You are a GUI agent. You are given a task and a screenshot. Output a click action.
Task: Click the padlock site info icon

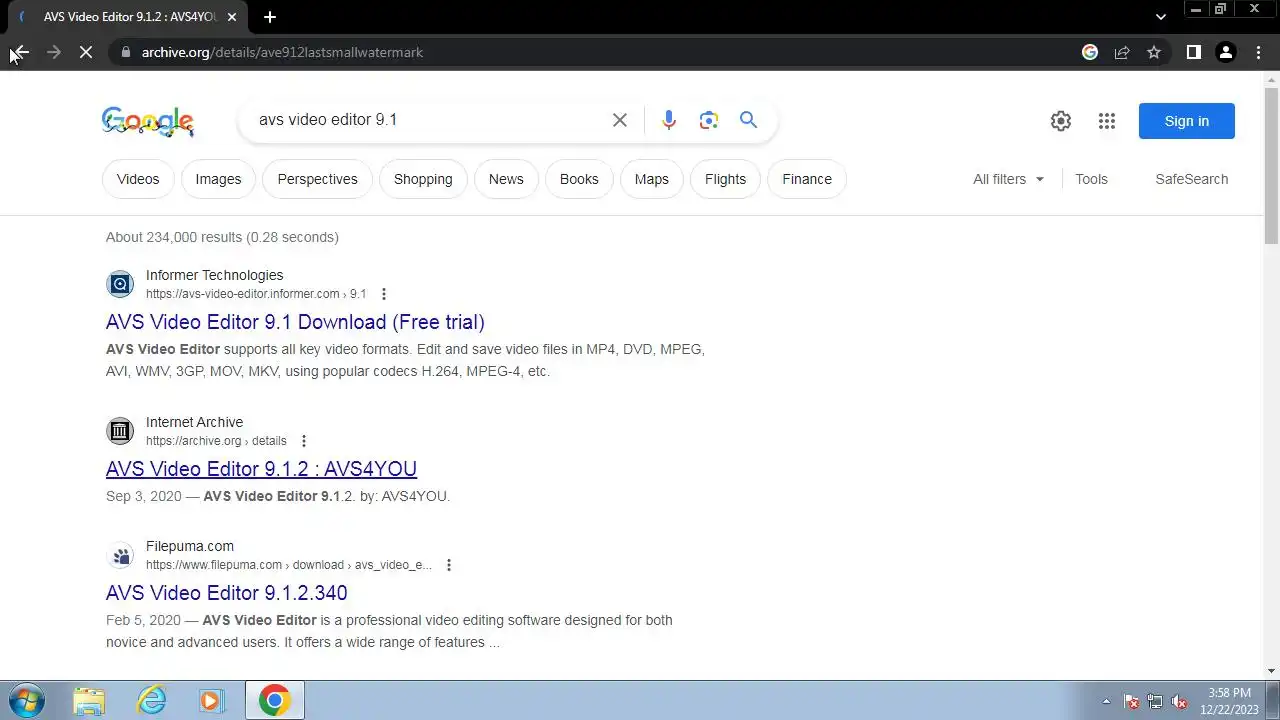pos(125,52)
